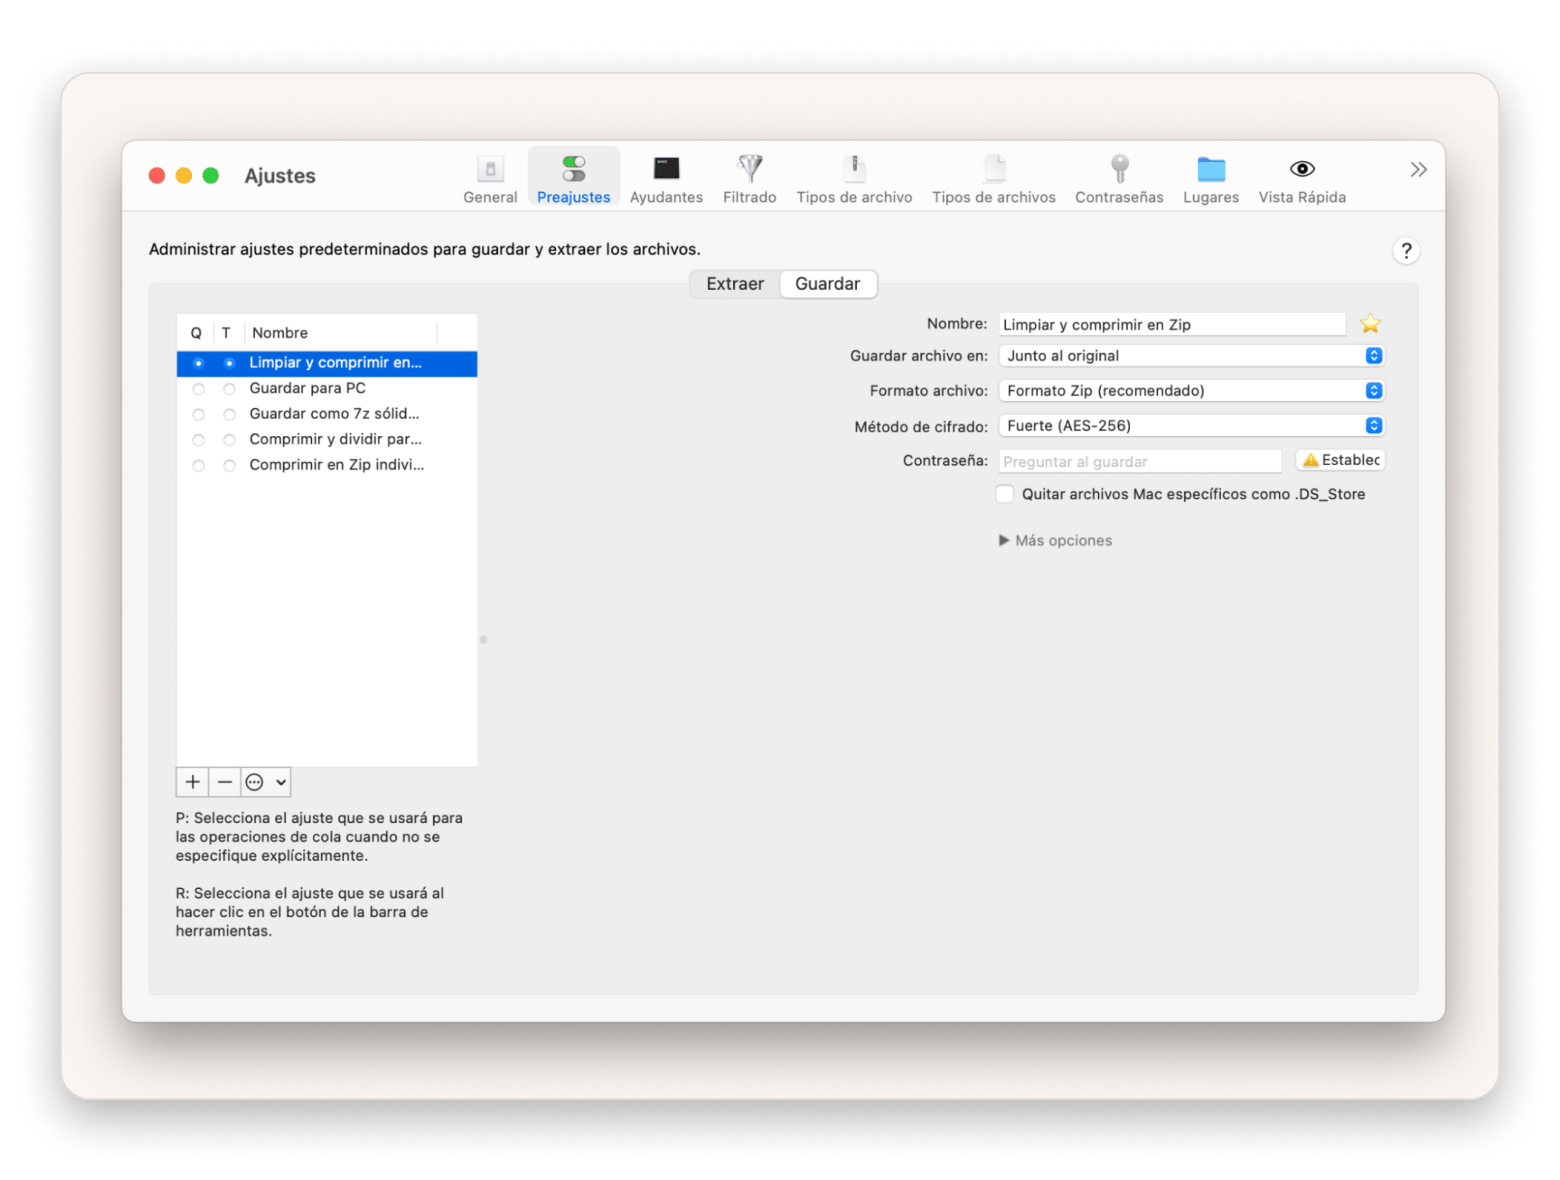Open the Formato archivo dropdown

point(1191,391)
